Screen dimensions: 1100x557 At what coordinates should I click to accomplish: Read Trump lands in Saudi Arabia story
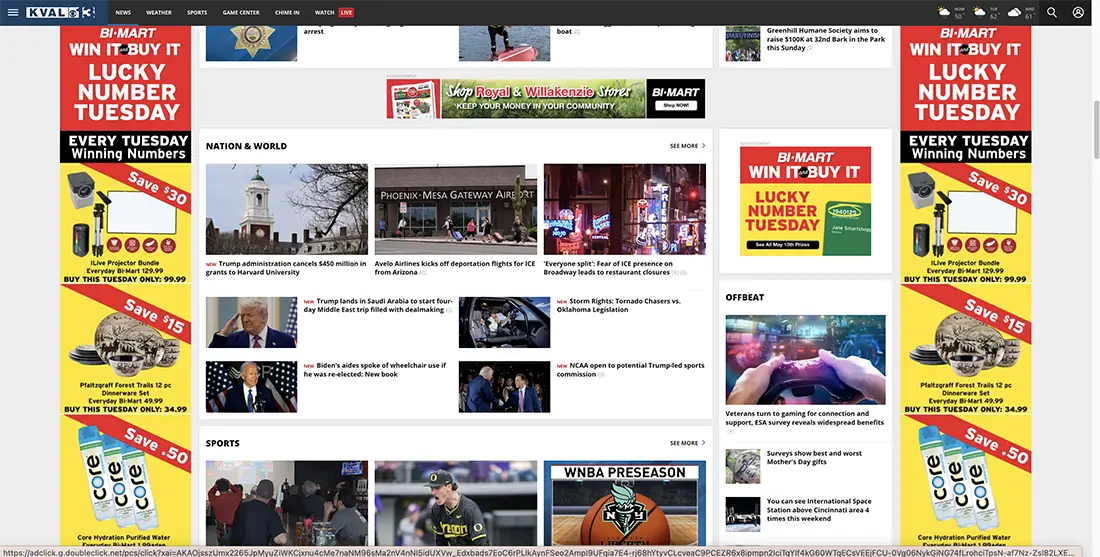pos(378,305)
